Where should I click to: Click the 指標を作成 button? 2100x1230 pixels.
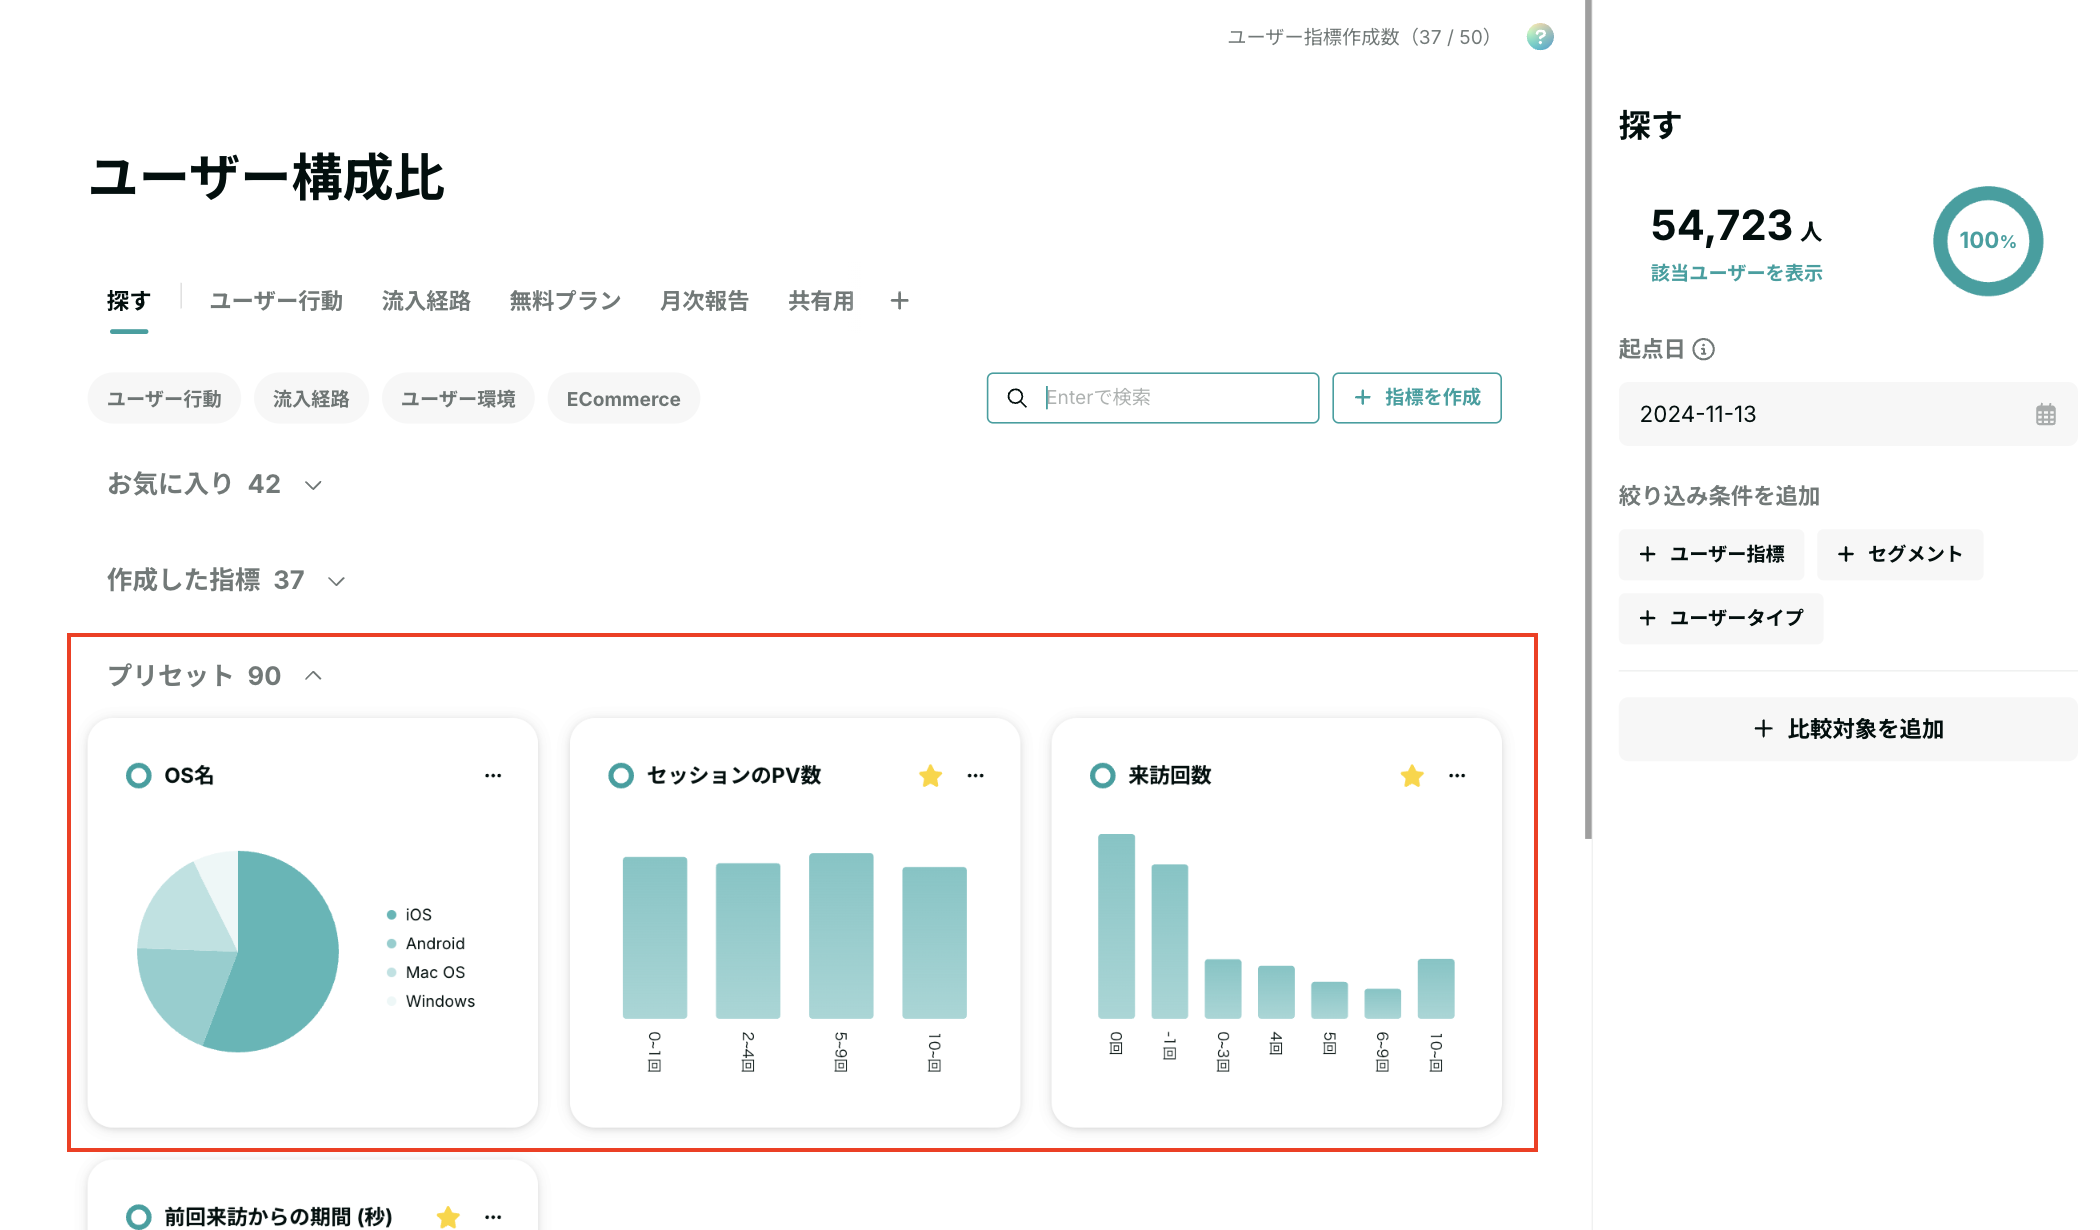click(1416, 398)
